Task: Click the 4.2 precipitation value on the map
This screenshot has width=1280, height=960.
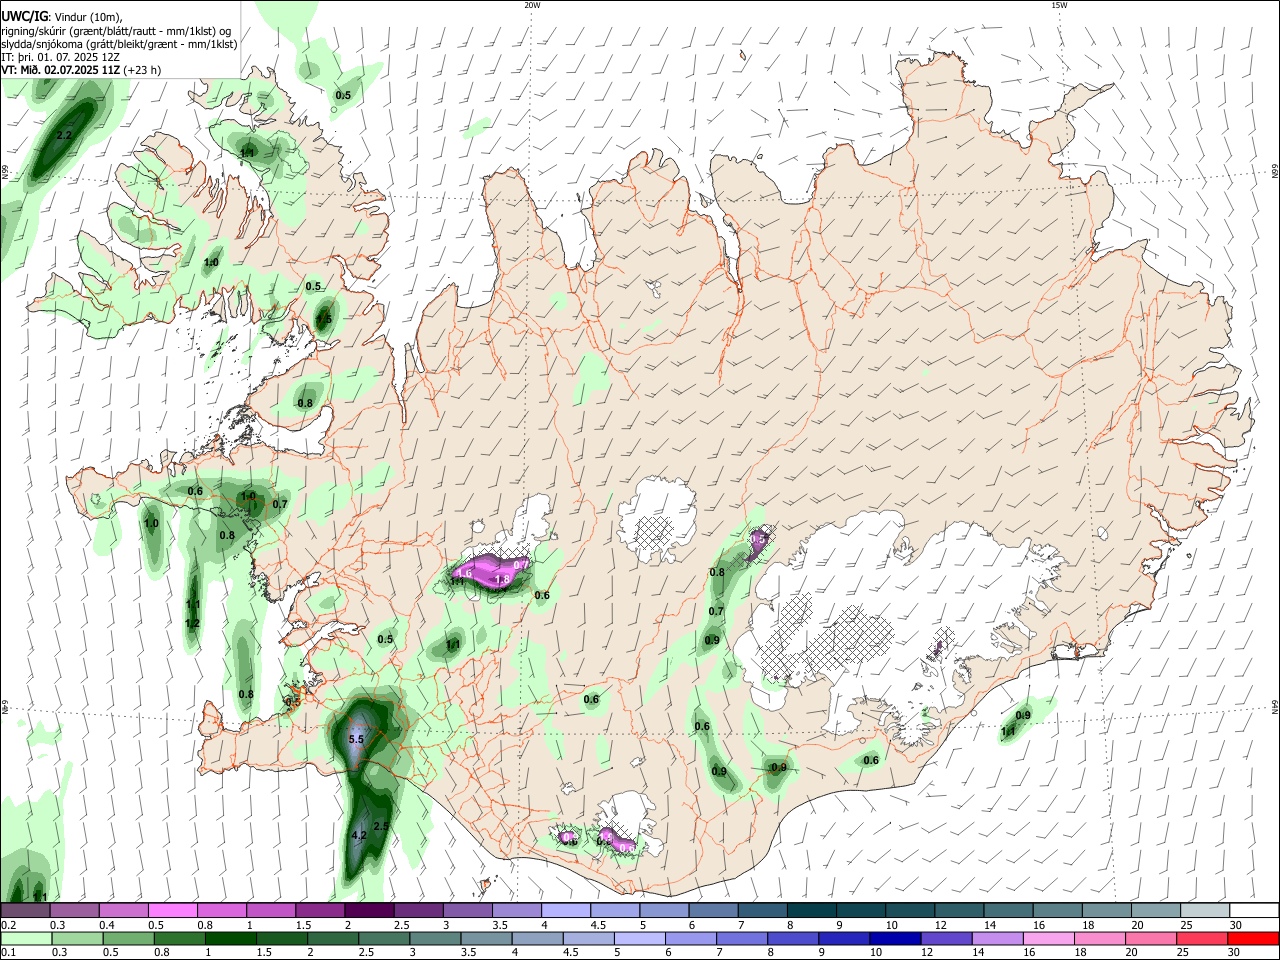Action: (x=360, y=835)
